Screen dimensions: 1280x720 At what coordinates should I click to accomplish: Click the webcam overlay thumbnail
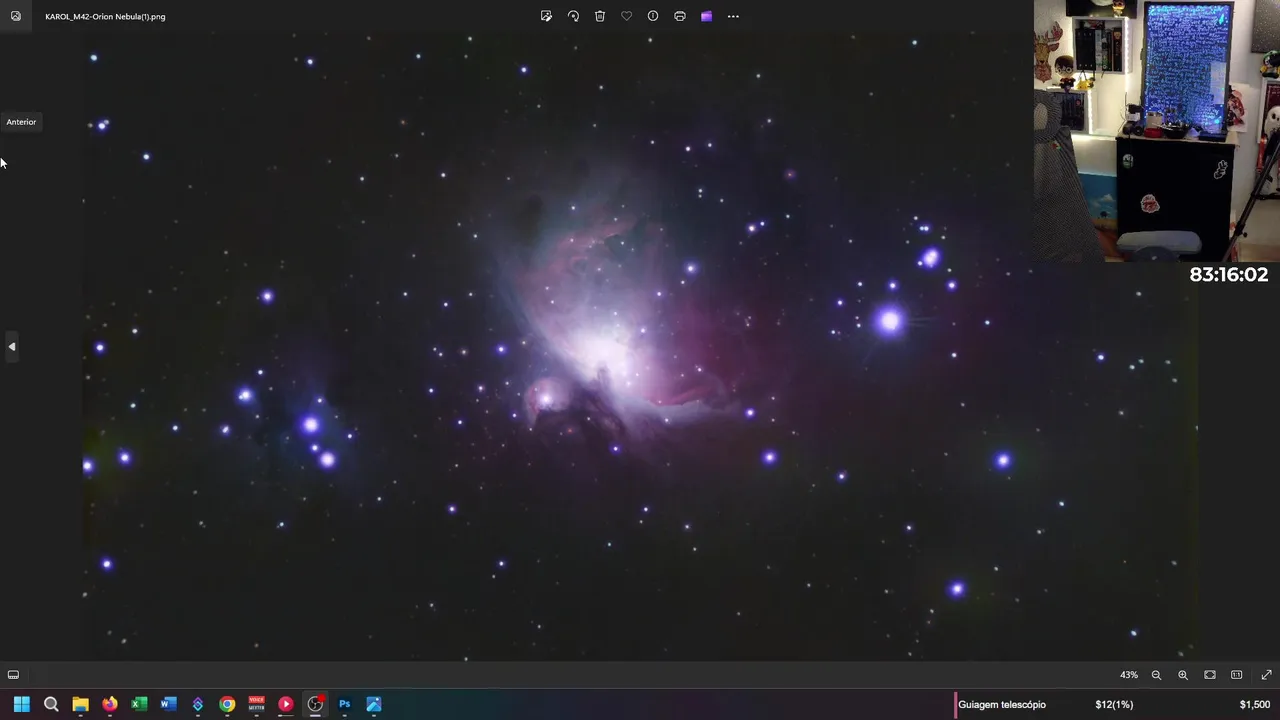[x=1157, y=131]
